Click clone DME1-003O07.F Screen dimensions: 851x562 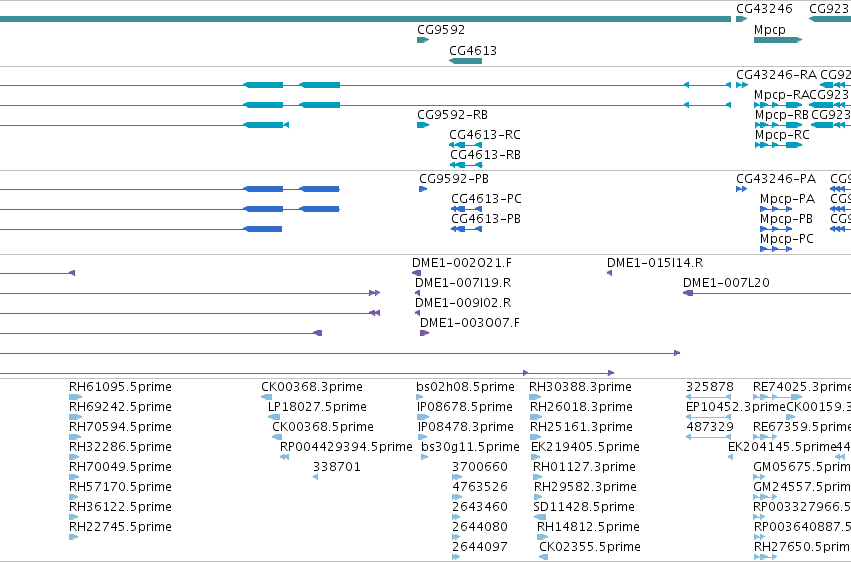tap(469, 323)
